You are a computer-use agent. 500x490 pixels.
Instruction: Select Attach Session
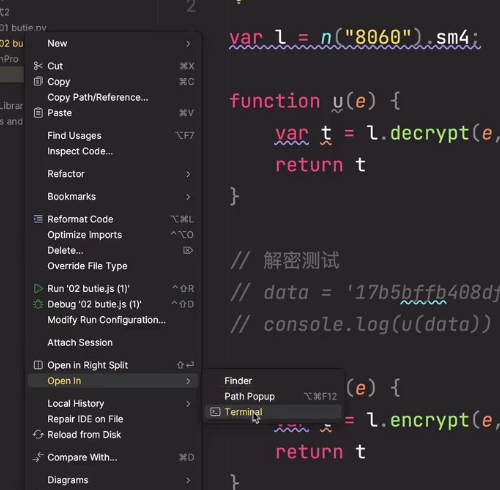tap(113, 343)
